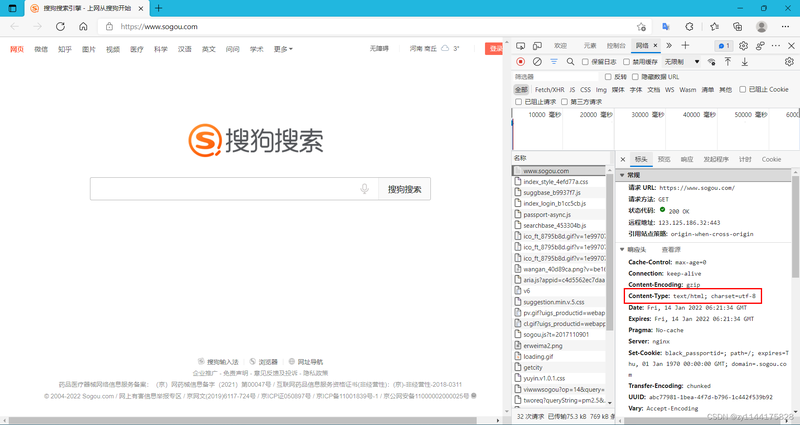Viewport: 800px width, 425px height.
Task: Switch to the 元素 DevTools tab
Action: (x=590, y=46)
